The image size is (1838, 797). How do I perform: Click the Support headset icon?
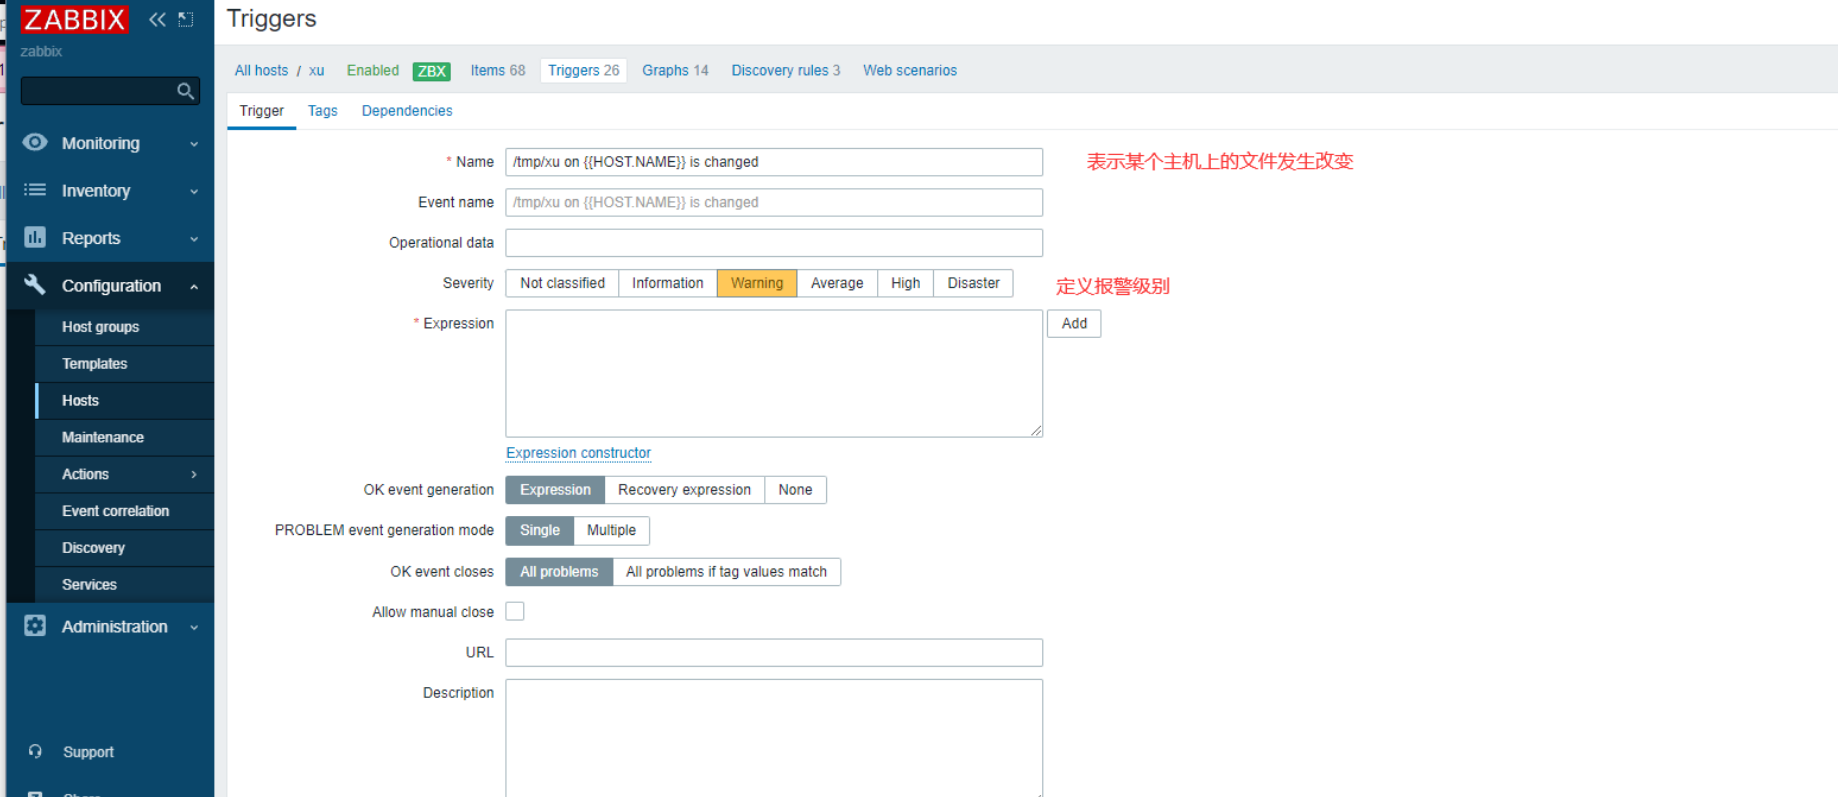tap(36, 751)
